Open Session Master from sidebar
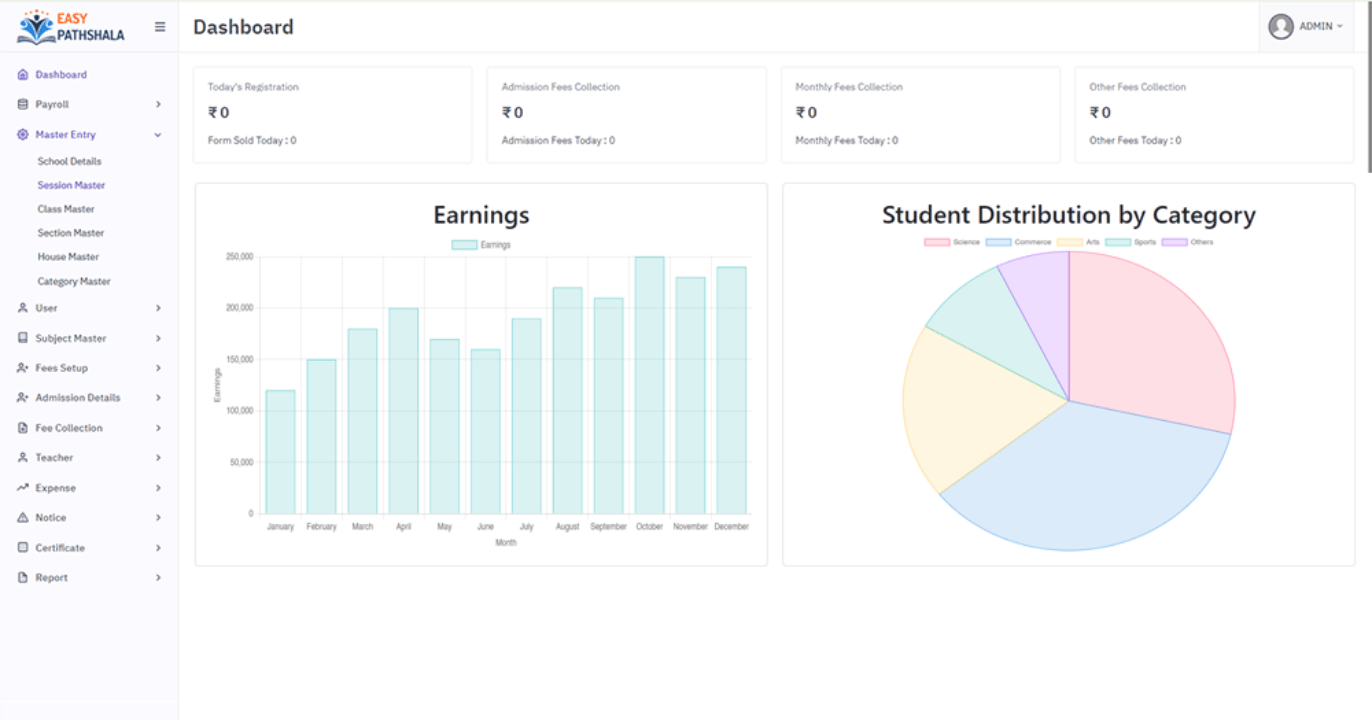This screenshot has height=720, width=1372. 71,185
